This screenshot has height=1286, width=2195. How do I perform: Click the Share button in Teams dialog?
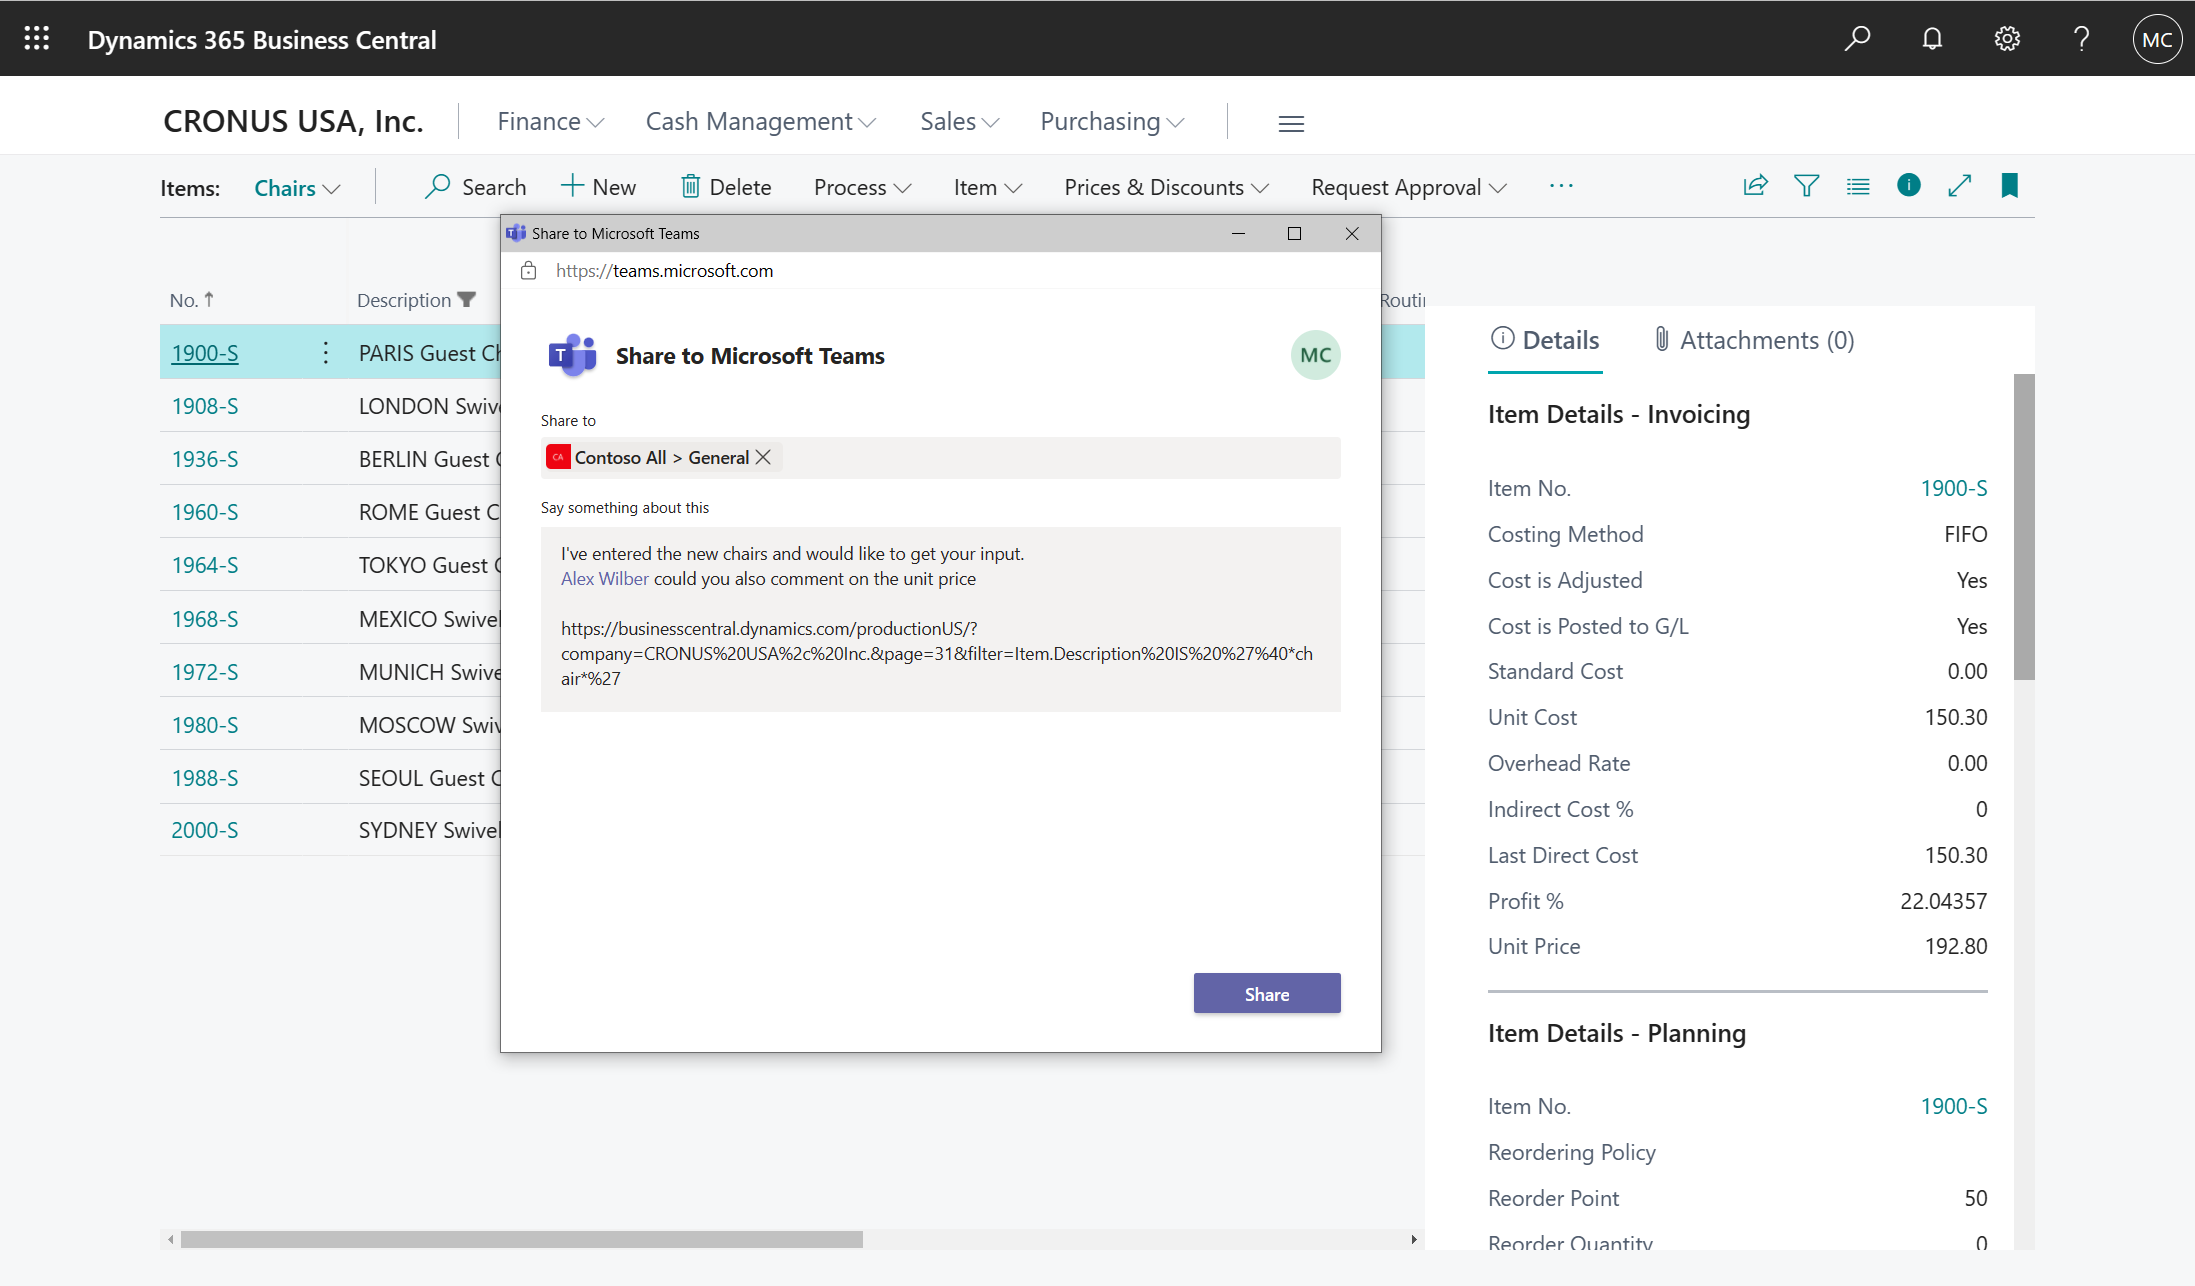click(1266, 994)
